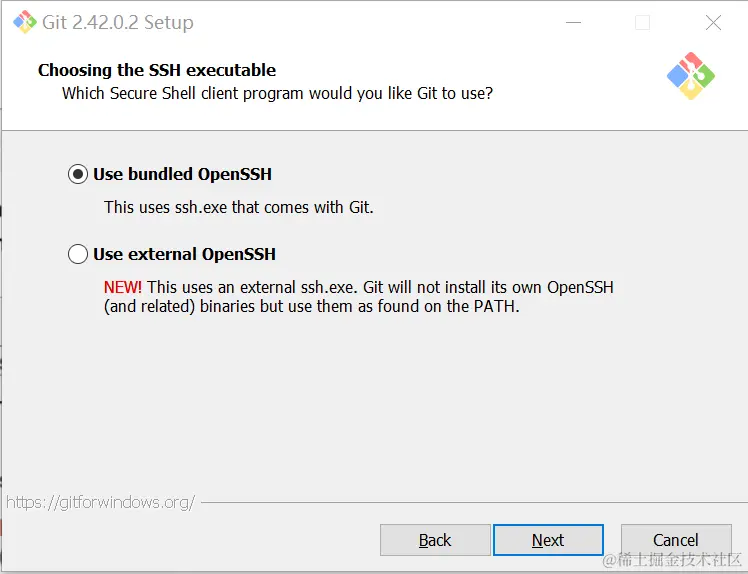Click the "Choosing the SSH executable" heading
Screen dimensions: 748x574
pyautogui.click(x=157, y=70)
